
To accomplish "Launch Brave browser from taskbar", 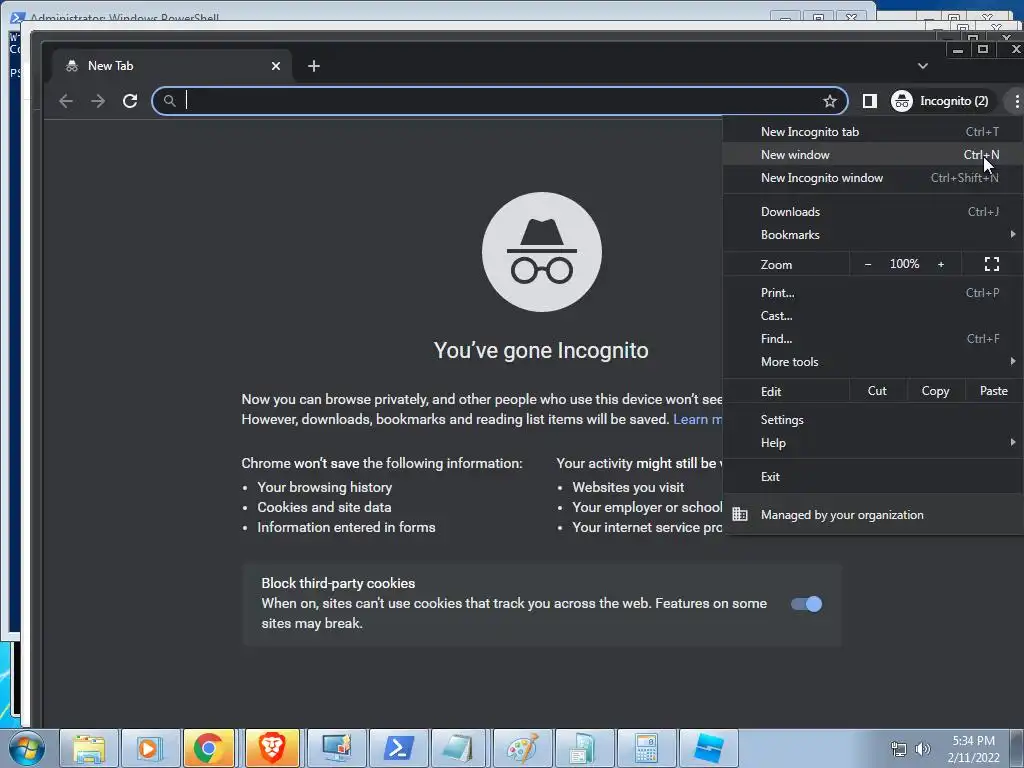I will point(272,748).
